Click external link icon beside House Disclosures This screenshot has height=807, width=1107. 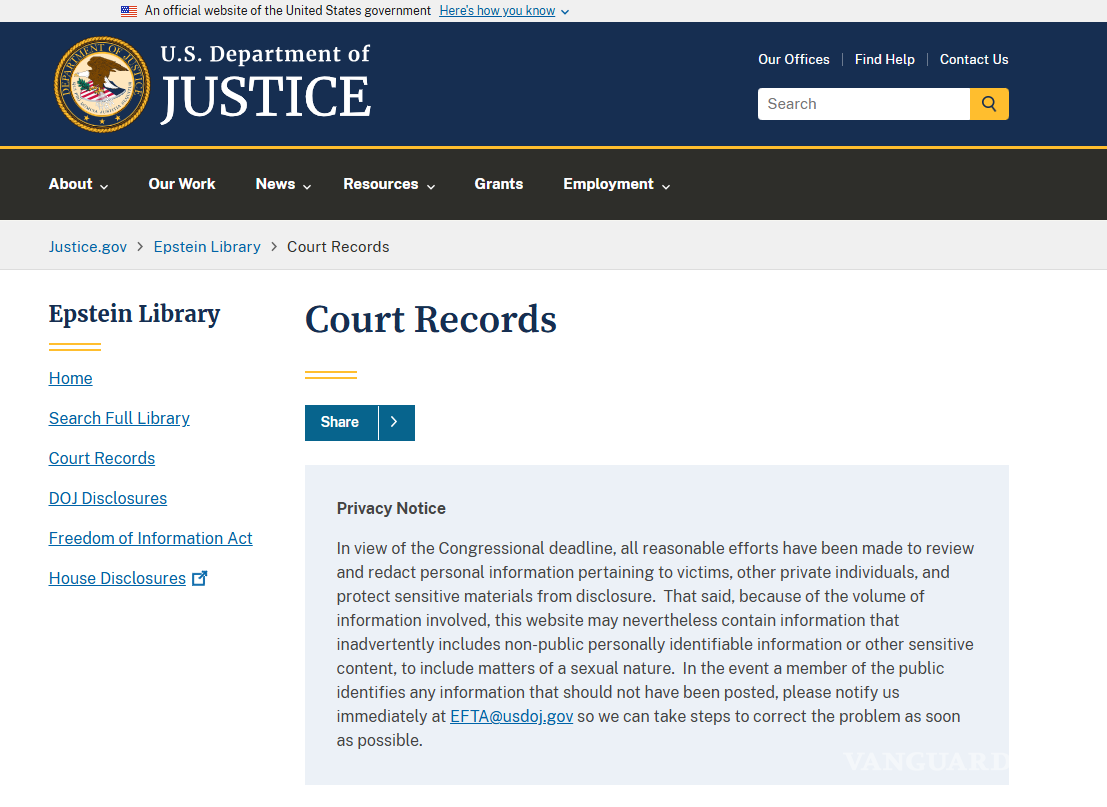point(199,578)
